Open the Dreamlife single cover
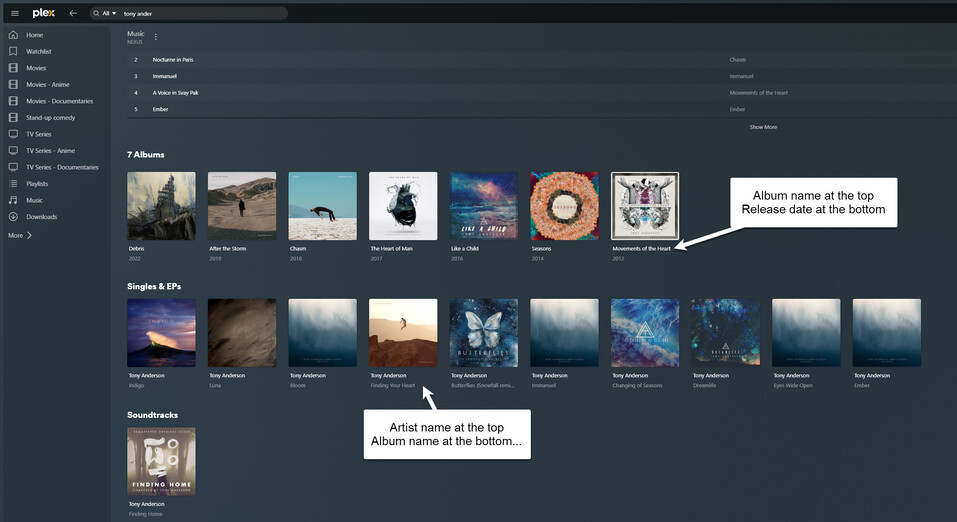The image size is (957, 522). coord(725,333)
